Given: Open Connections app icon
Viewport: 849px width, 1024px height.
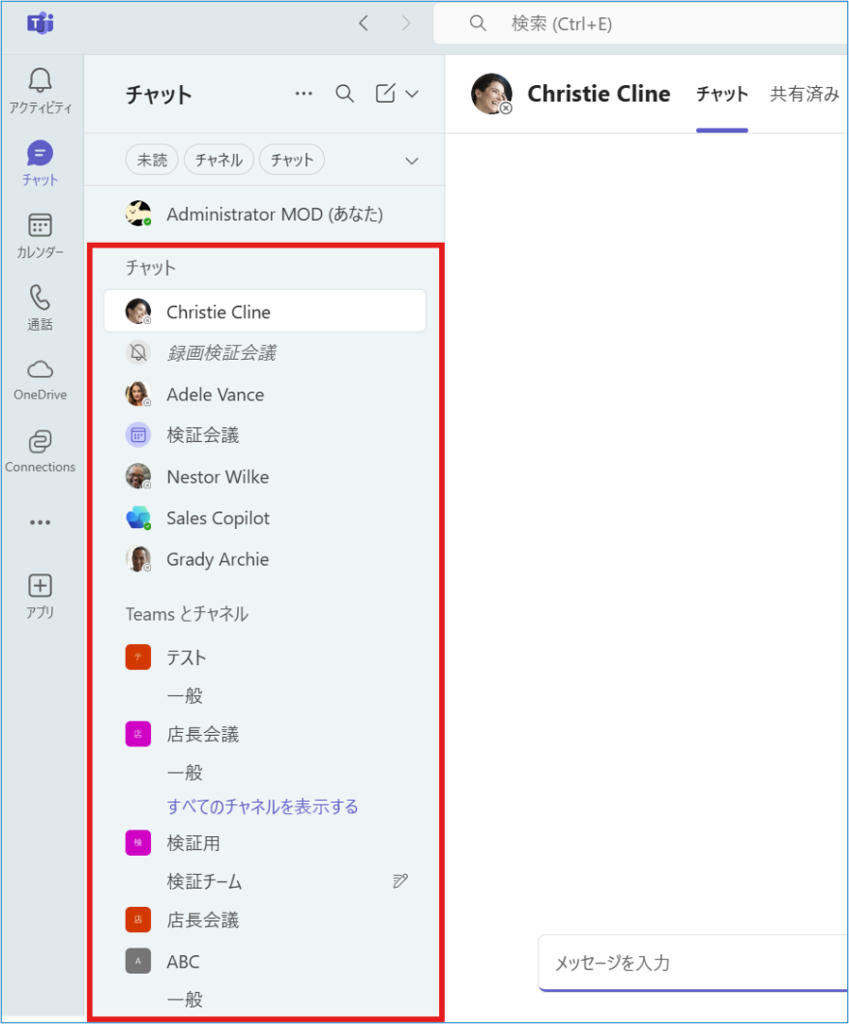Looking at the screenshot, I should [x=40, y=442].
